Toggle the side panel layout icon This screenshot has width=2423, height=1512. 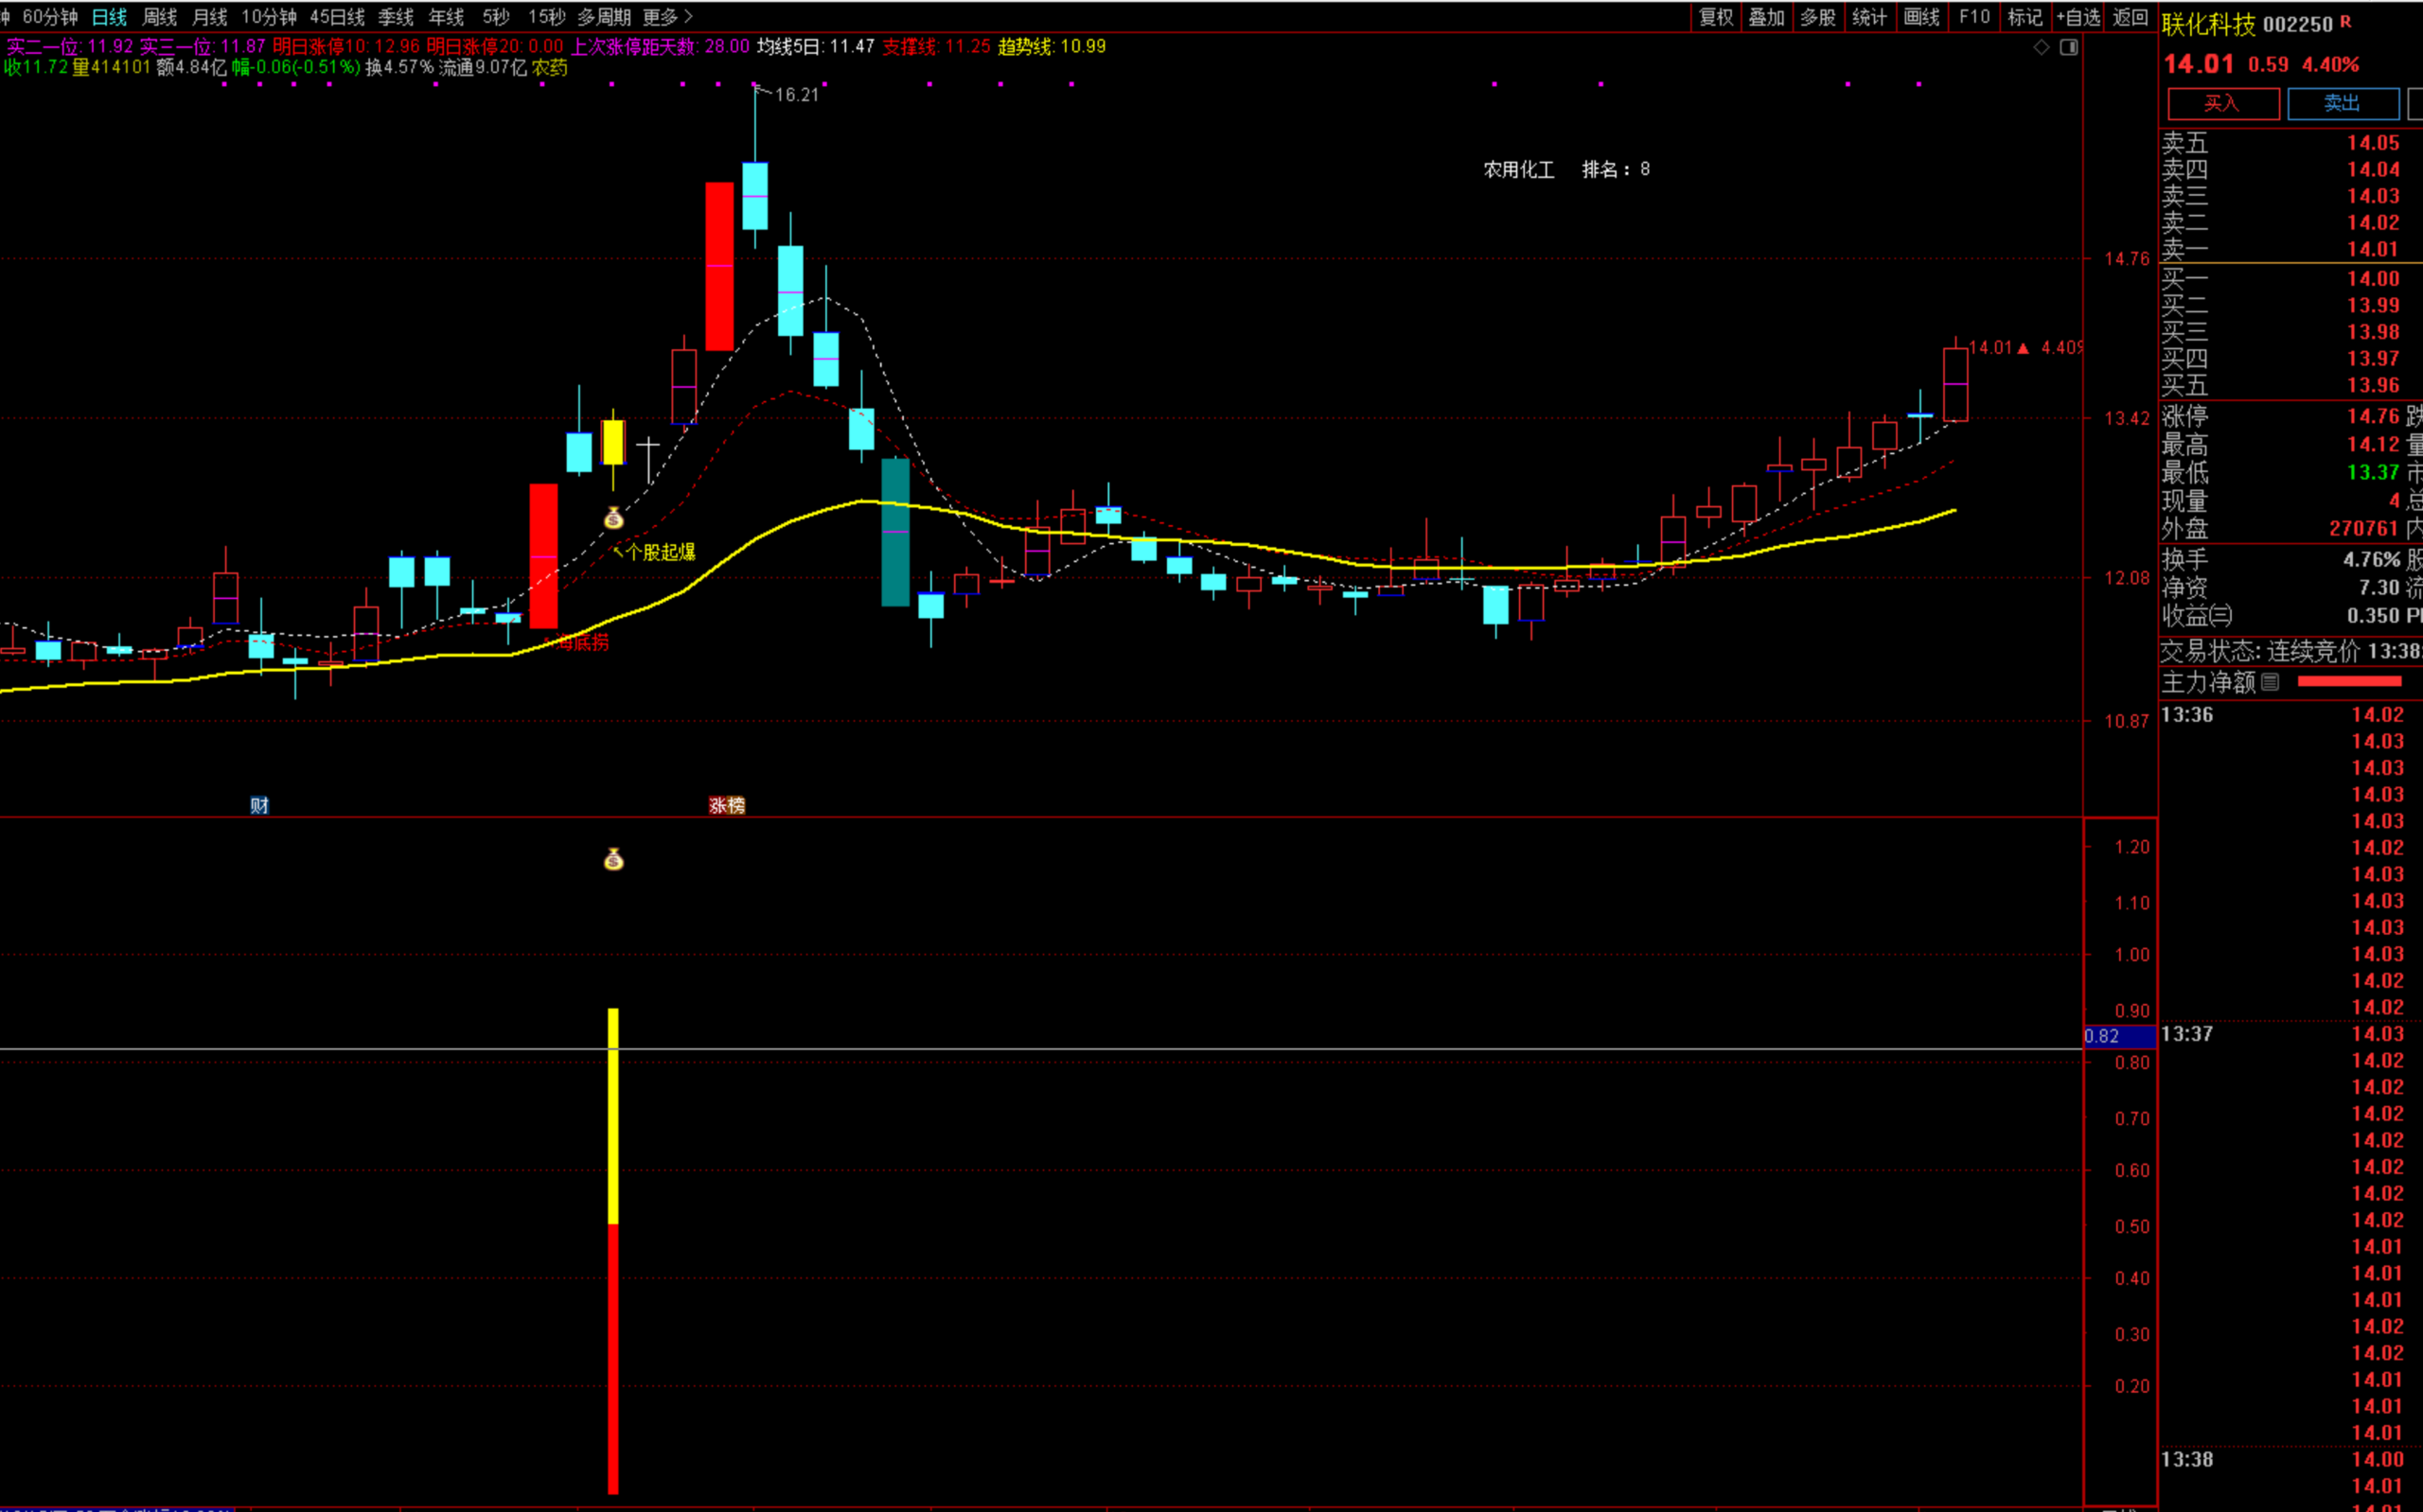coord(2069,47)
